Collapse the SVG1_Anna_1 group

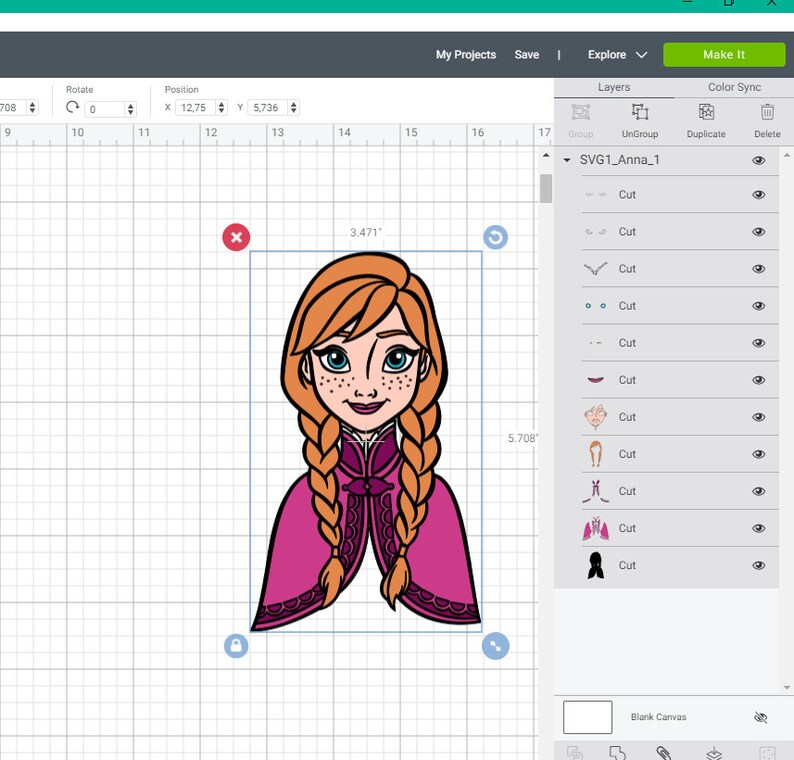coord(567,160)
